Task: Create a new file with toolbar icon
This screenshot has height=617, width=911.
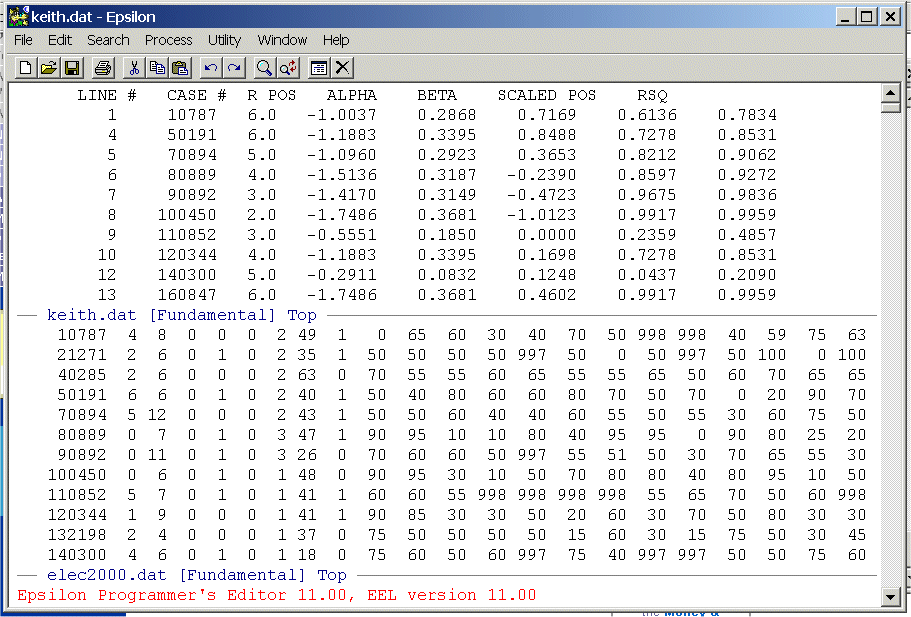Action: pyautogui.click(x=25, y=68)
